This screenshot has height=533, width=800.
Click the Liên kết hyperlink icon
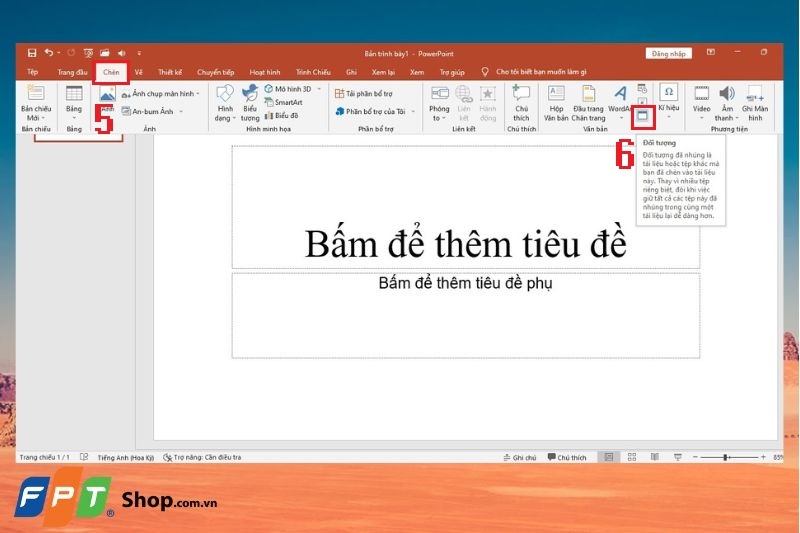464,104
